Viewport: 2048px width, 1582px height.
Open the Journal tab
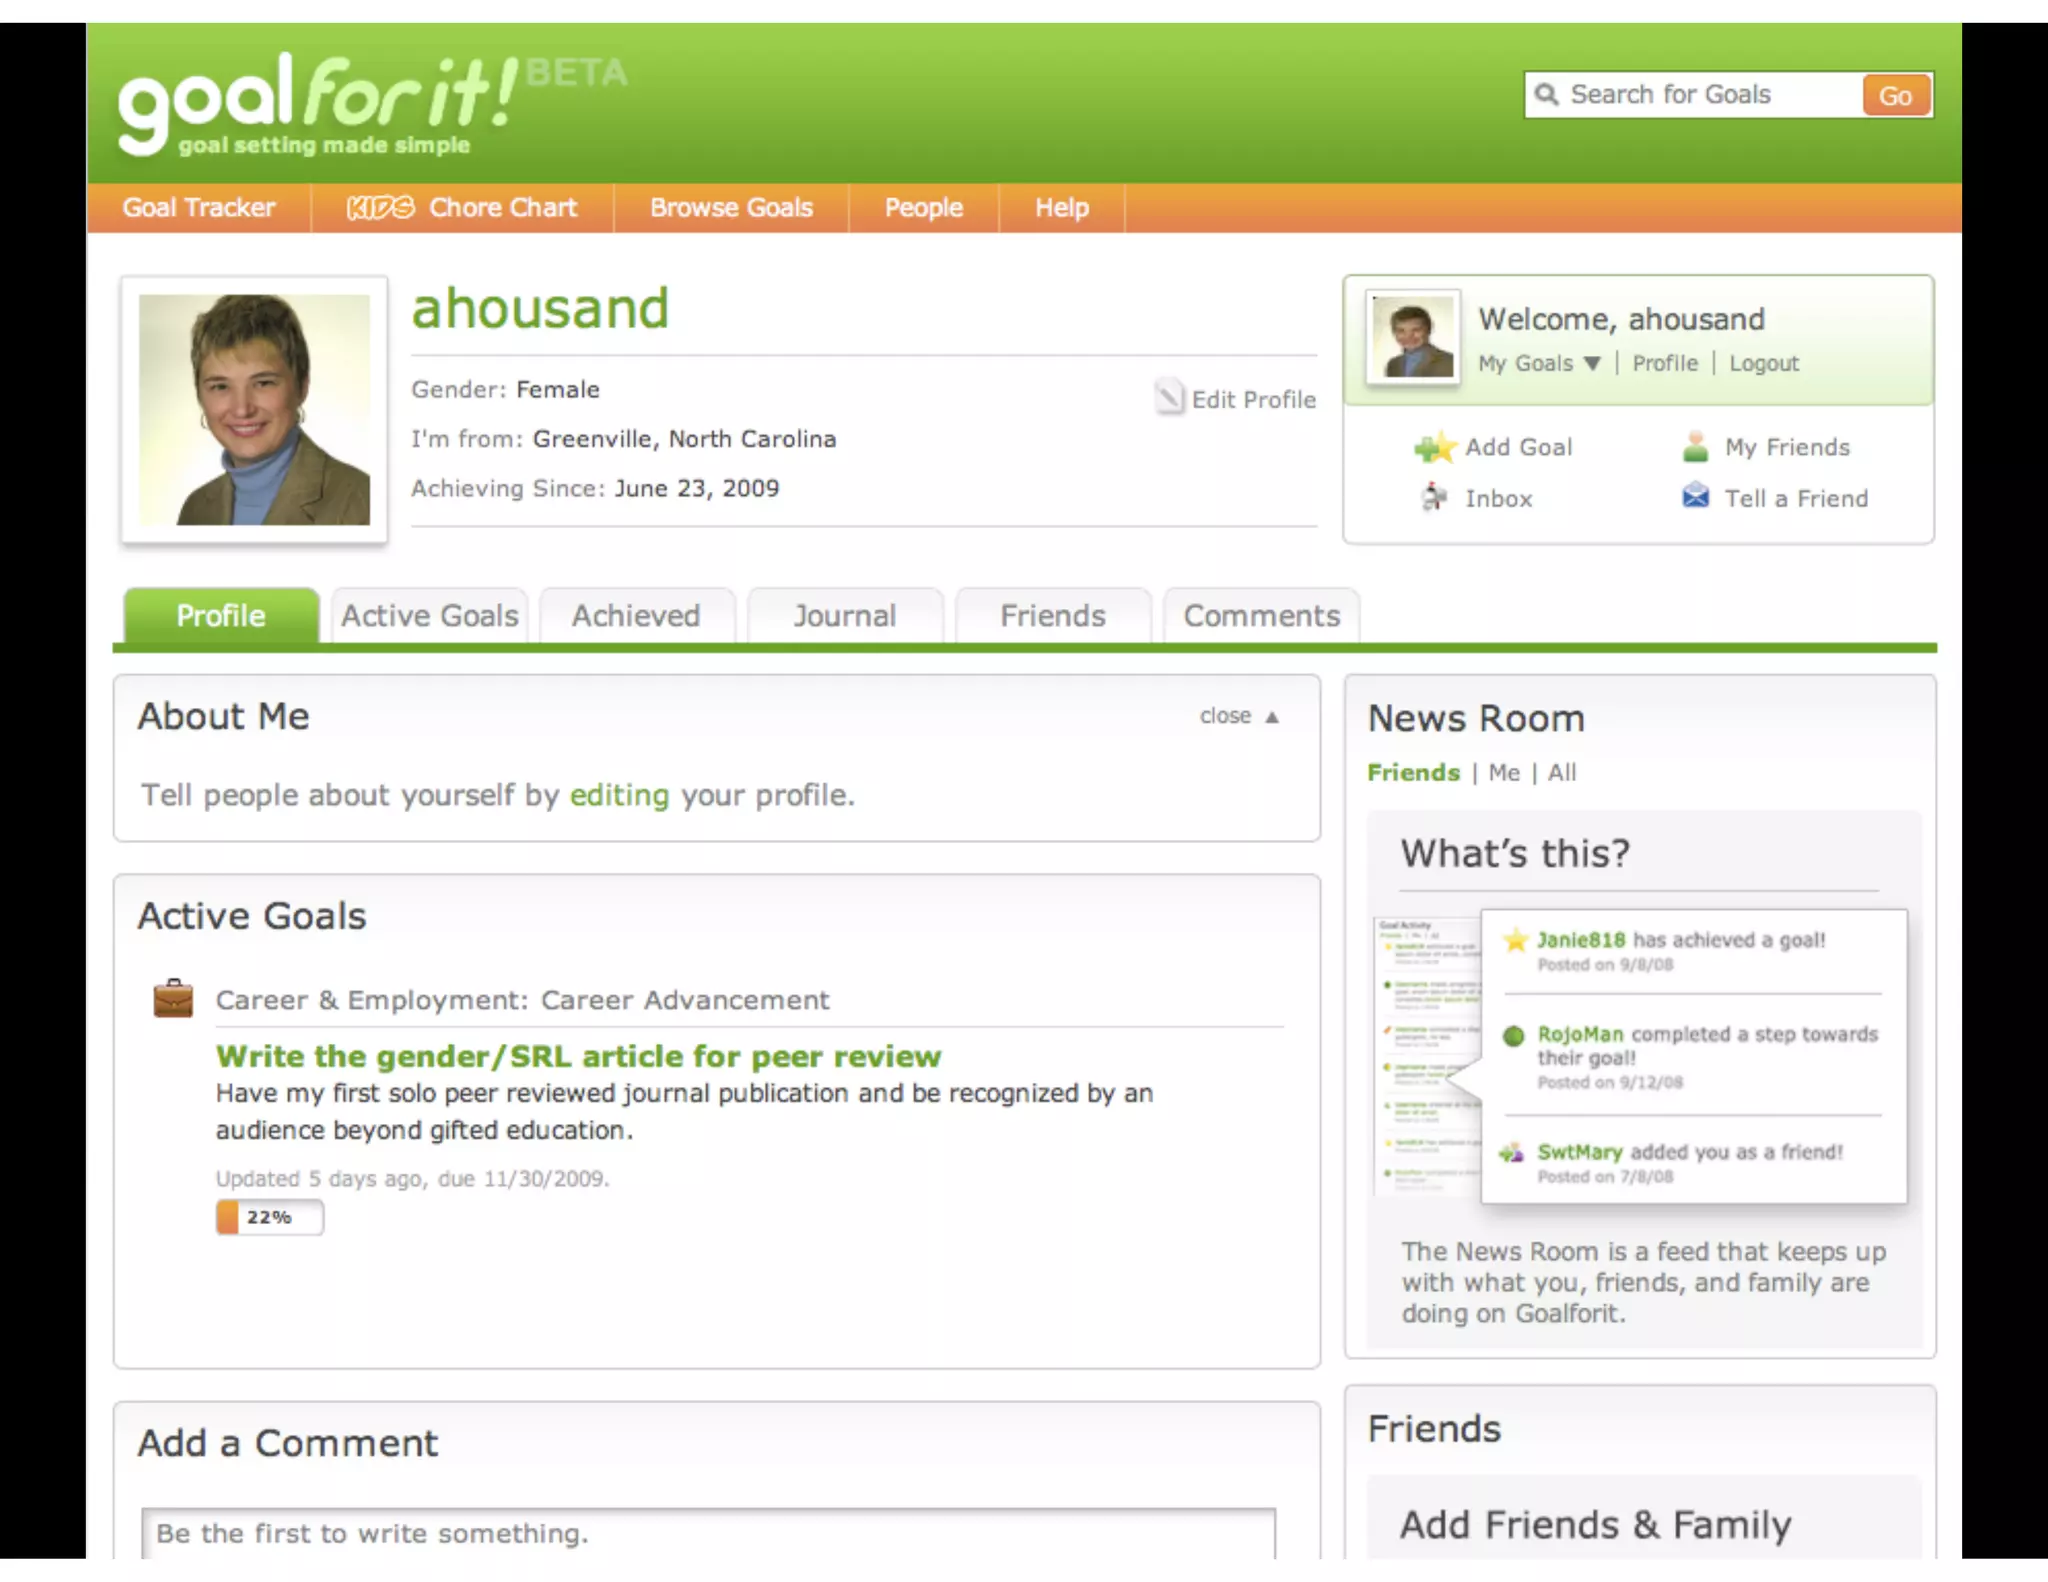pos(844,616)
